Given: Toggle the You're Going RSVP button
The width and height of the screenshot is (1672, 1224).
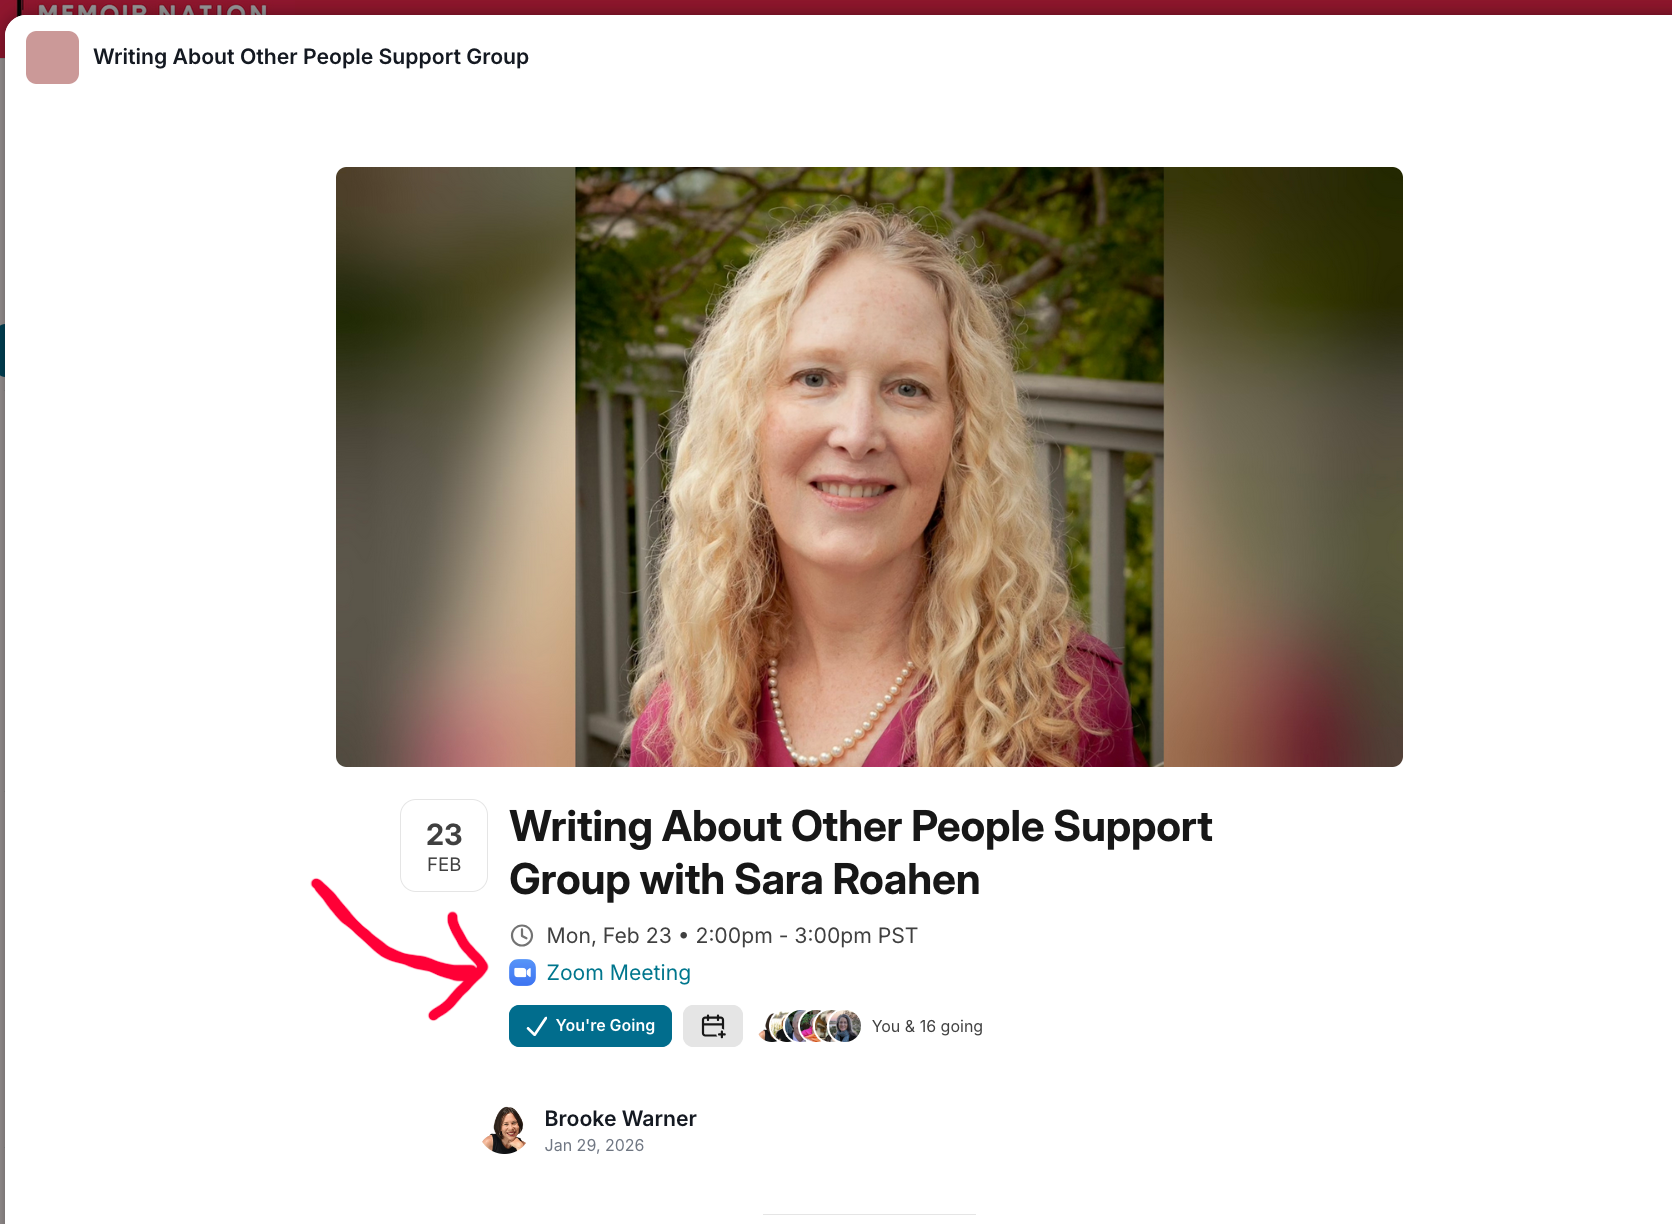Looking at the screenshot, I should click(590, 1026).
